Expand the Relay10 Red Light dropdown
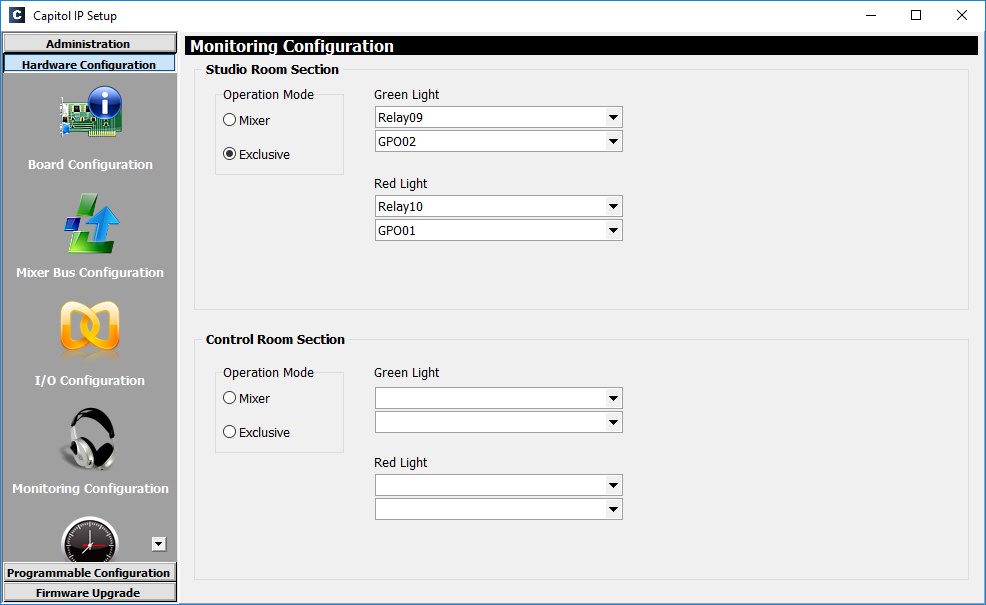Viewport: 986px width, 605px height. (499, 206)
